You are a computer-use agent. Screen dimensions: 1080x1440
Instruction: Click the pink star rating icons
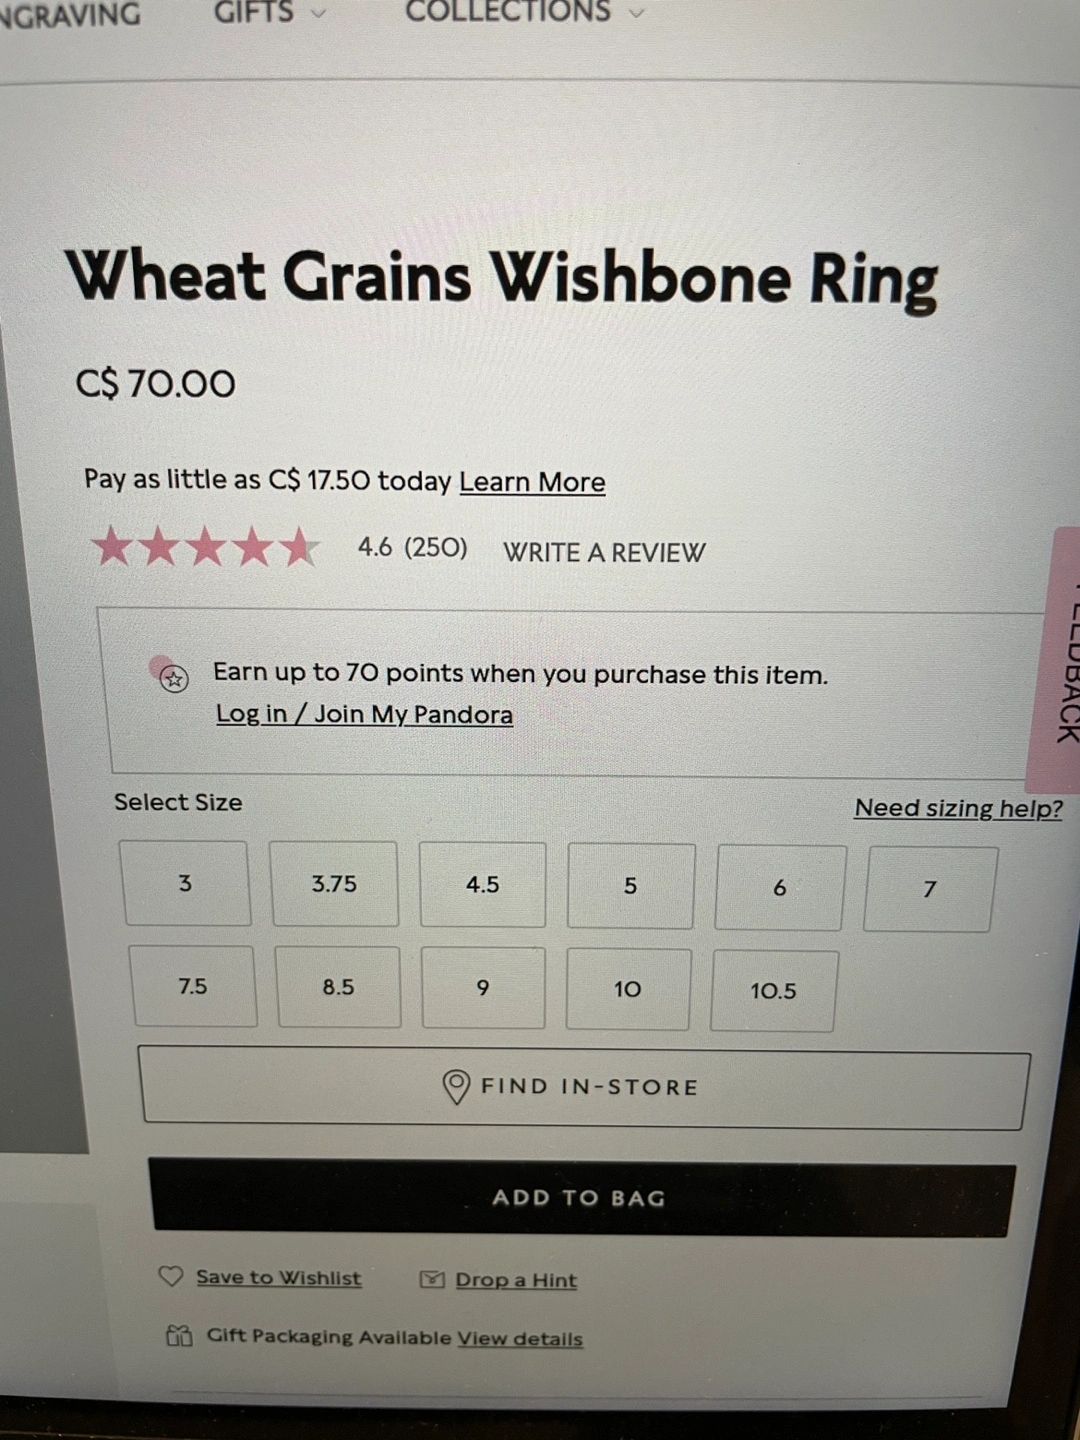click(x=205, y=548)
